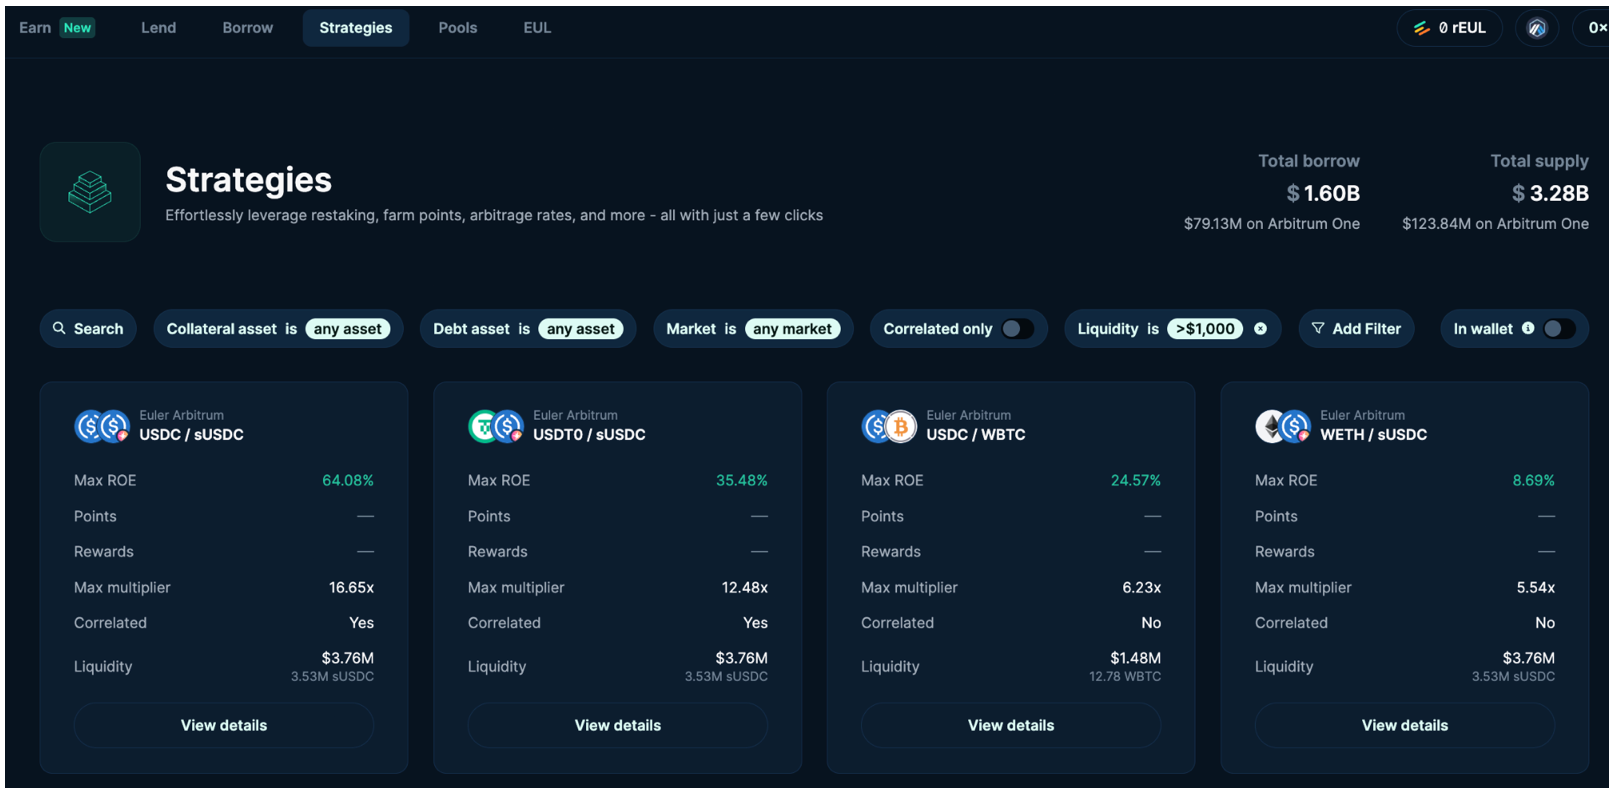Click the Search strategies field
1614x796 pixels.
pos(88,329)
